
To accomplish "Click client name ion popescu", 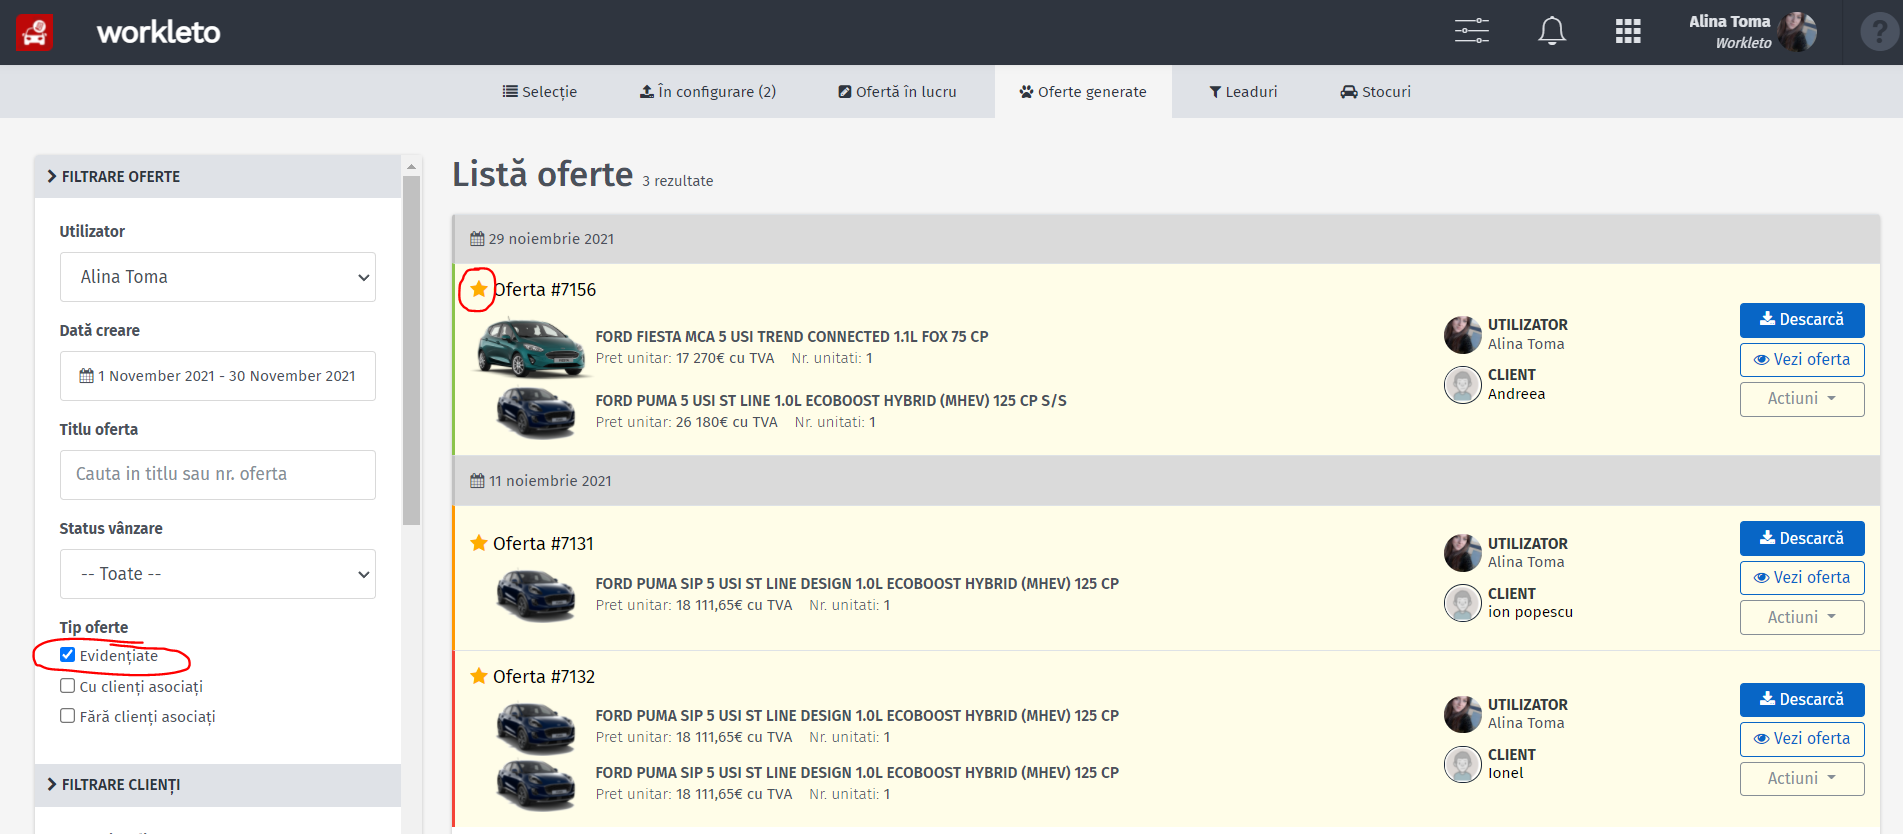I will 1530,612.
